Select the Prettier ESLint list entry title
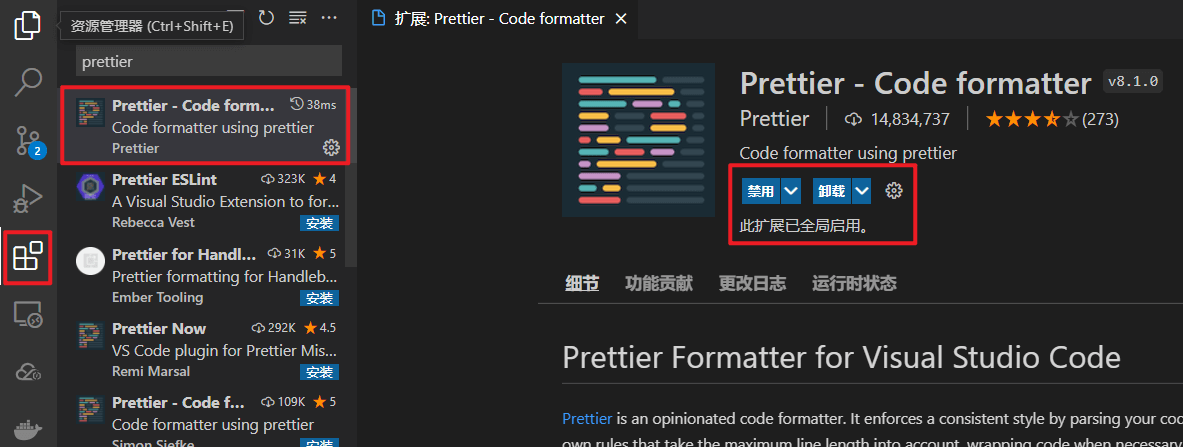 164,180
